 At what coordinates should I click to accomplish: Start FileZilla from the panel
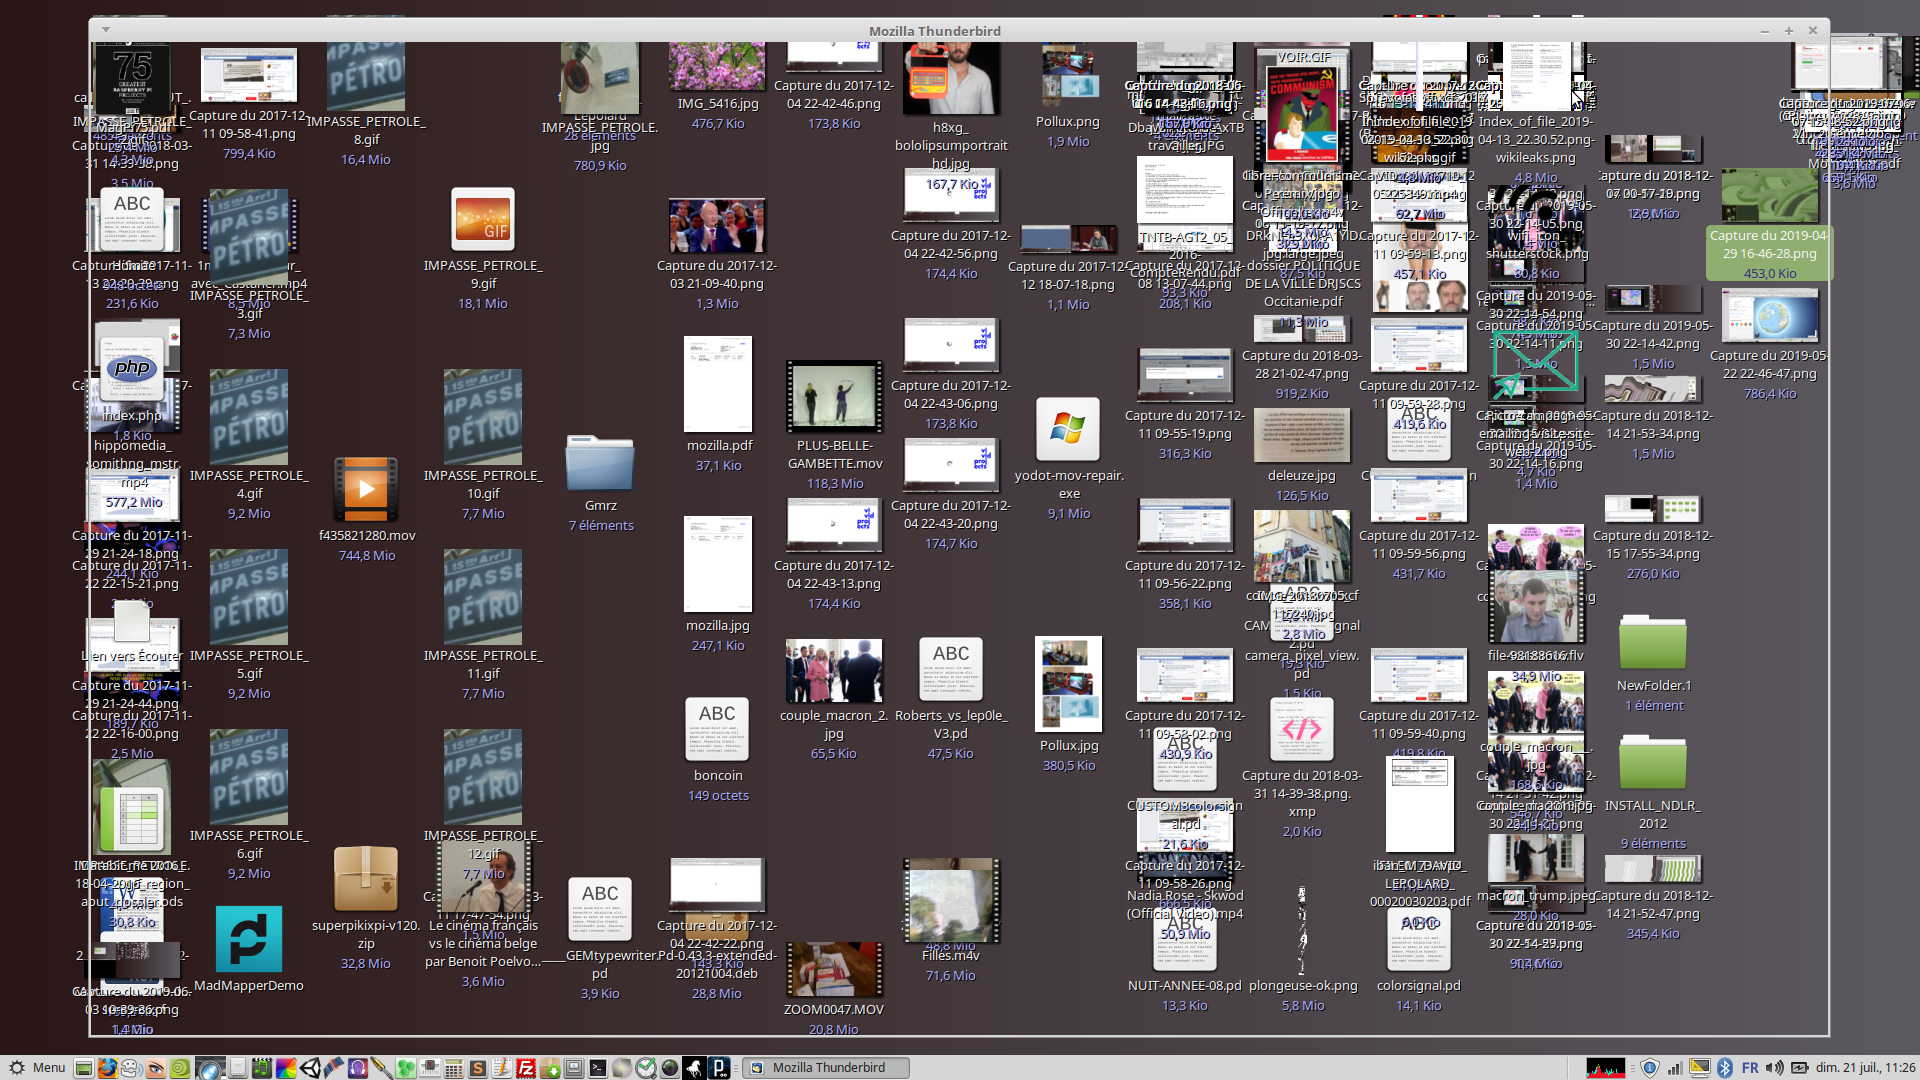(526, 1068)
